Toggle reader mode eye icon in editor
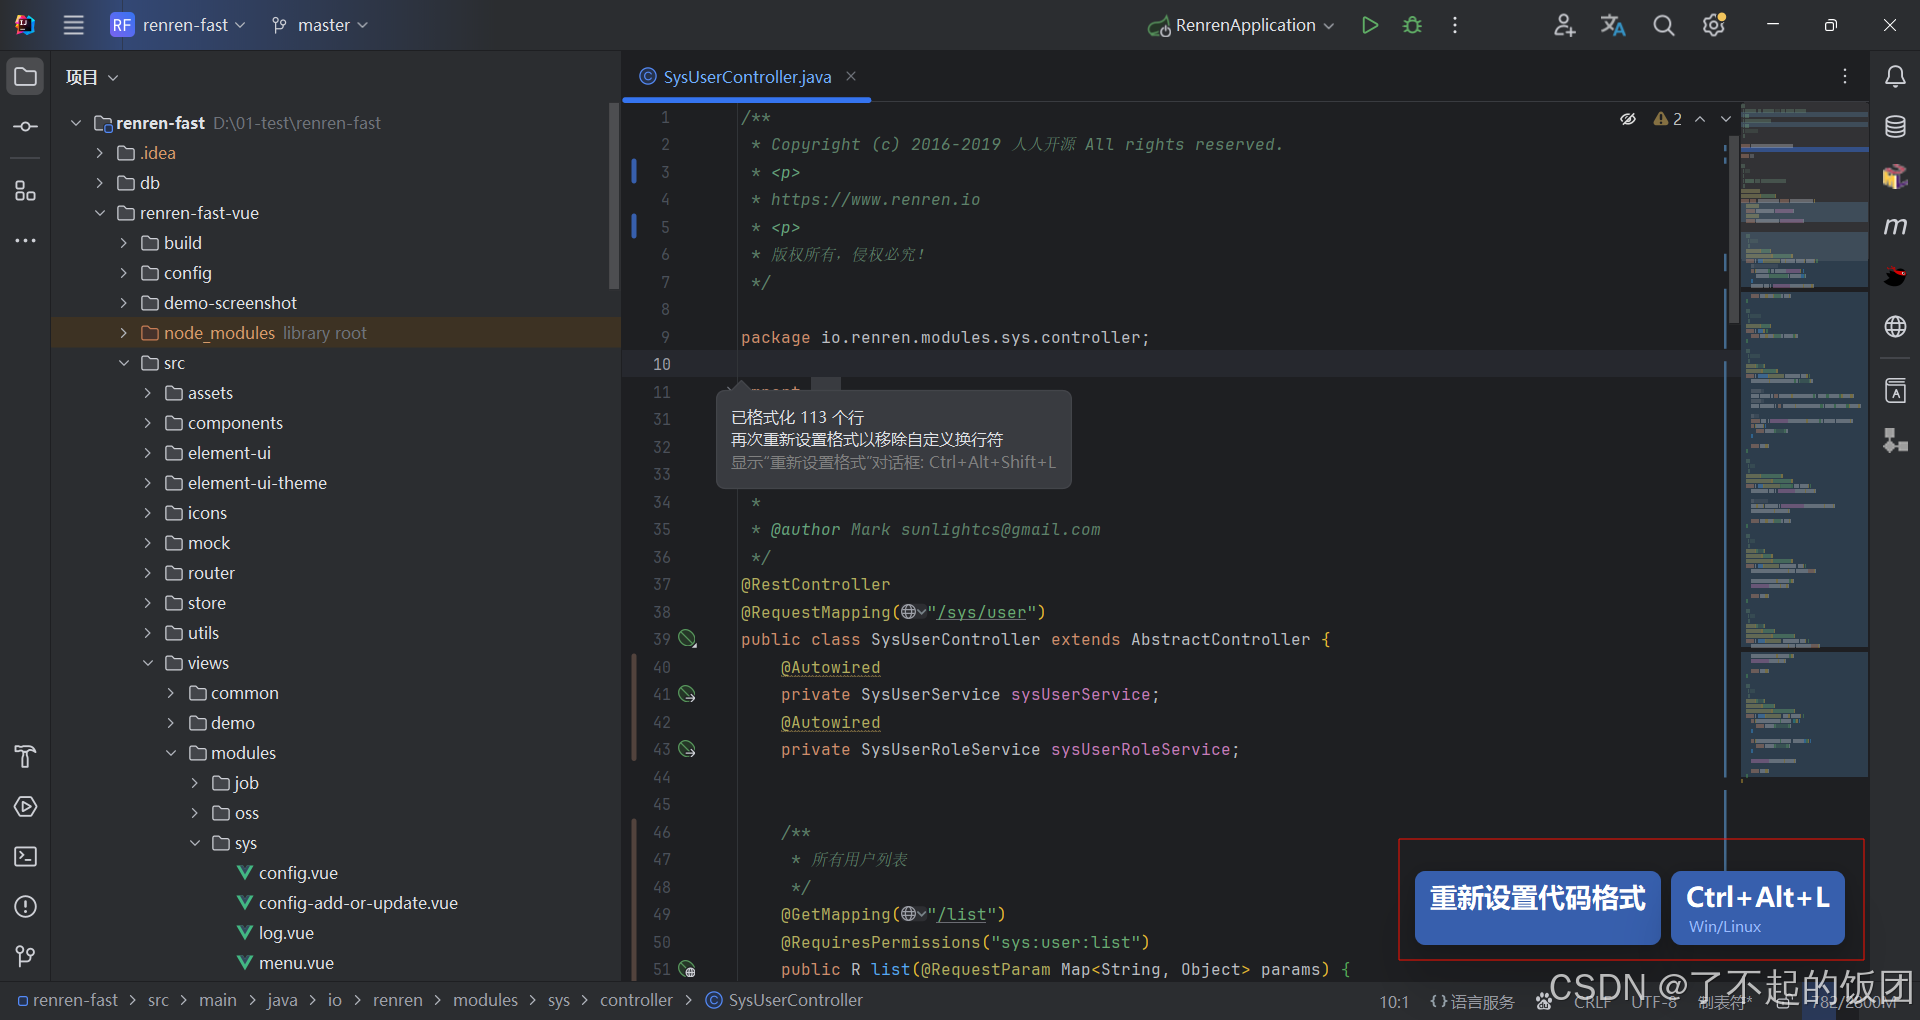Screen dimensions: 1920x1020 click(1628, 119)
